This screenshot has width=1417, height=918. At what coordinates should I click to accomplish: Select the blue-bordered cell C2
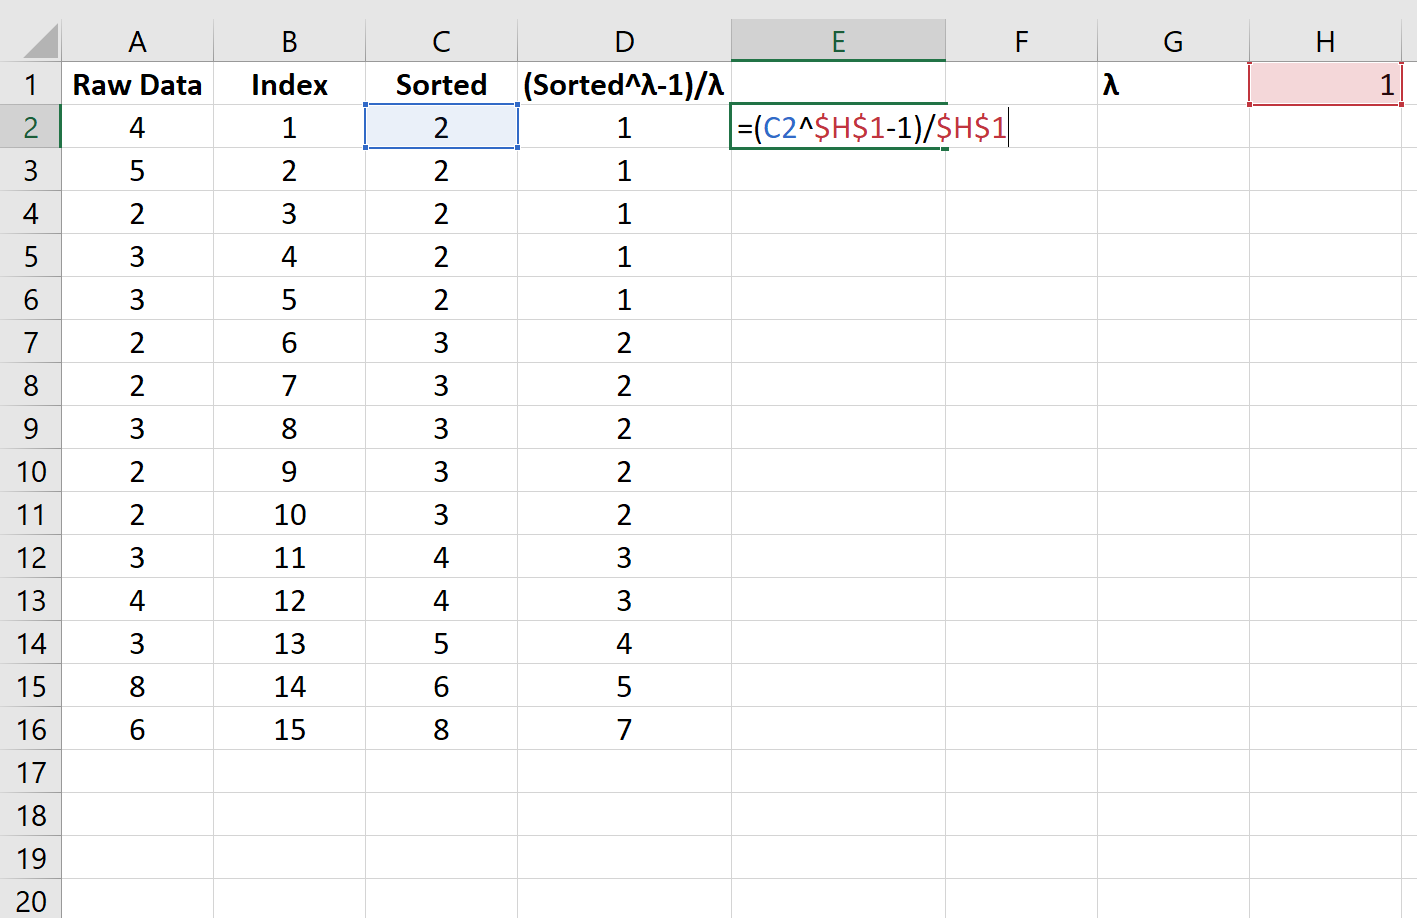point(440,127)
